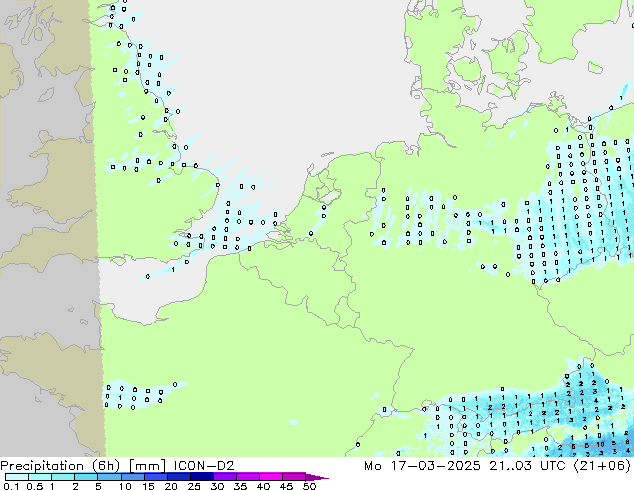The width and height of the screenshot is (634, 490).
Task: Click the 15–20 mm legend color swatch
Action: [155, 477]
